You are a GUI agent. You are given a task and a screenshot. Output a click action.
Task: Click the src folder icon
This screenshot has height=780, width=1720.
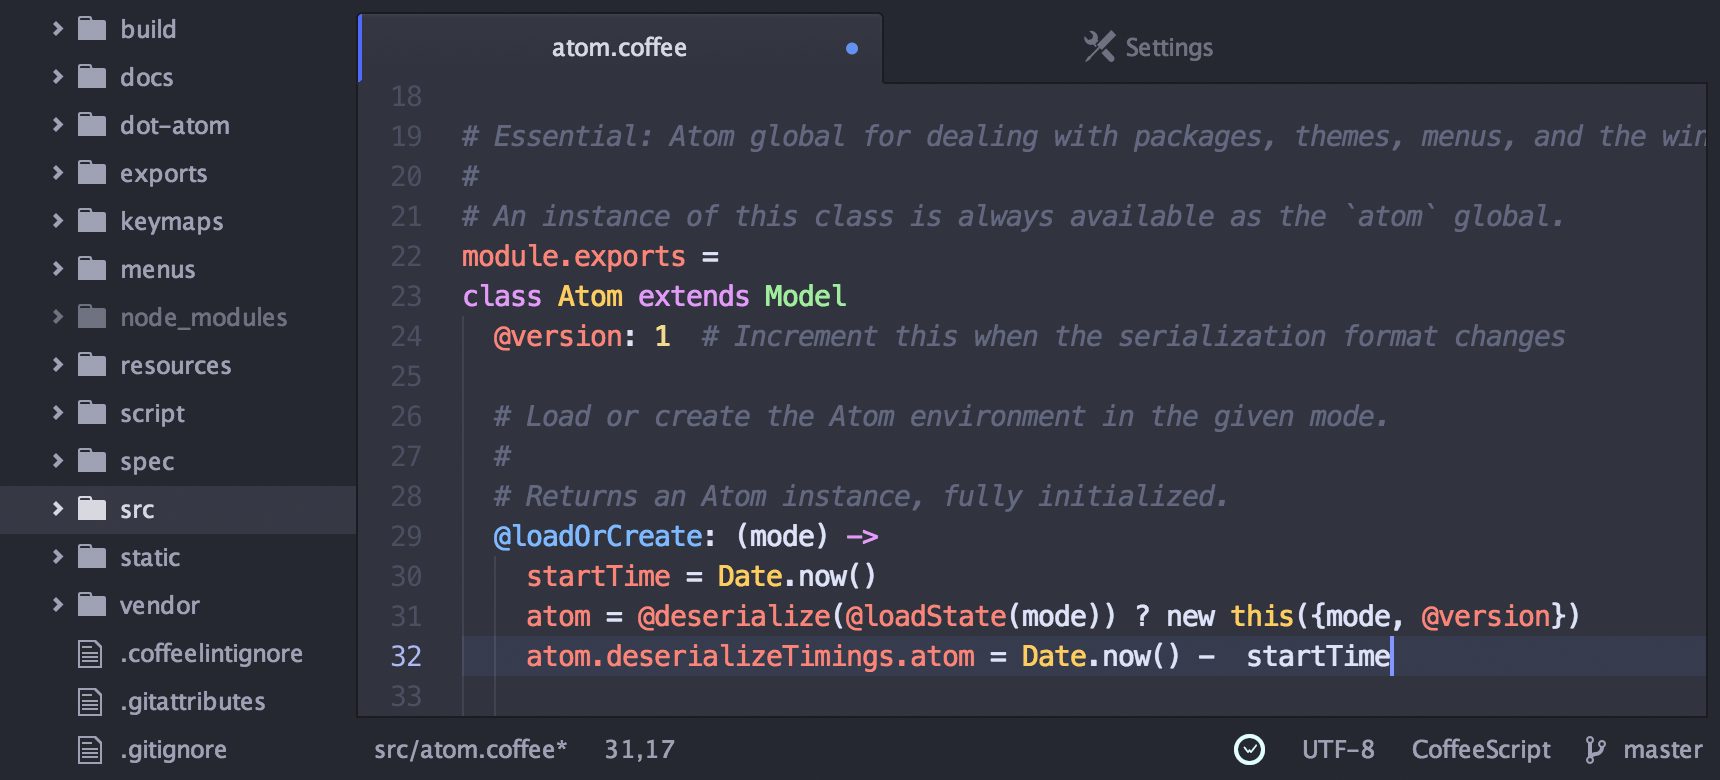pos(92,508)
